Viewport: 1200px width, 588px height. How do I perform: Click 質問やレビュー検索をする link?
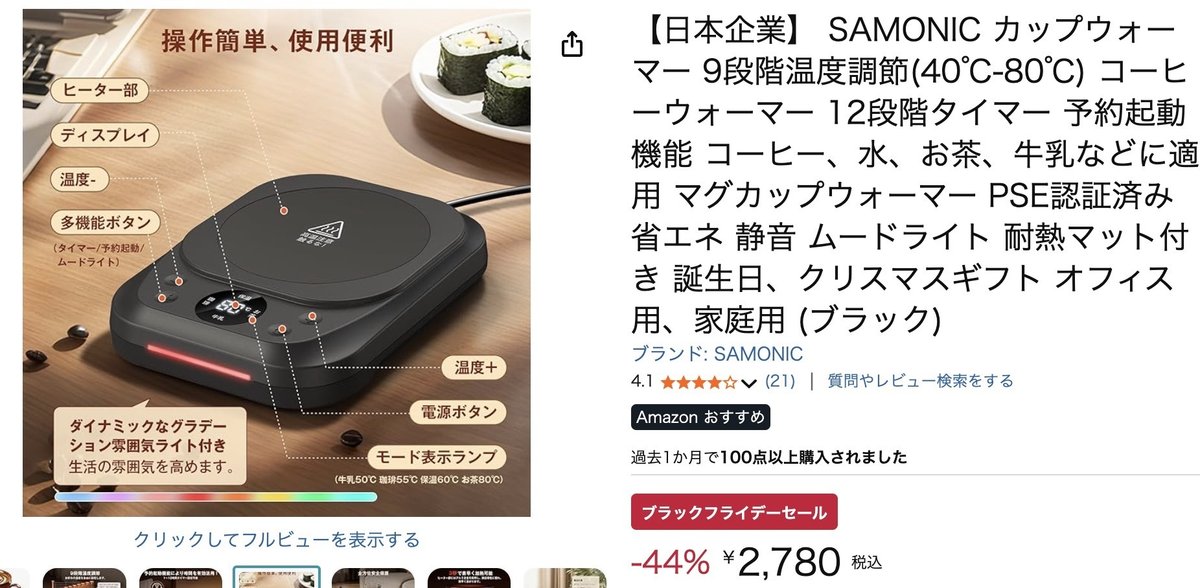[x=919, y=381]
